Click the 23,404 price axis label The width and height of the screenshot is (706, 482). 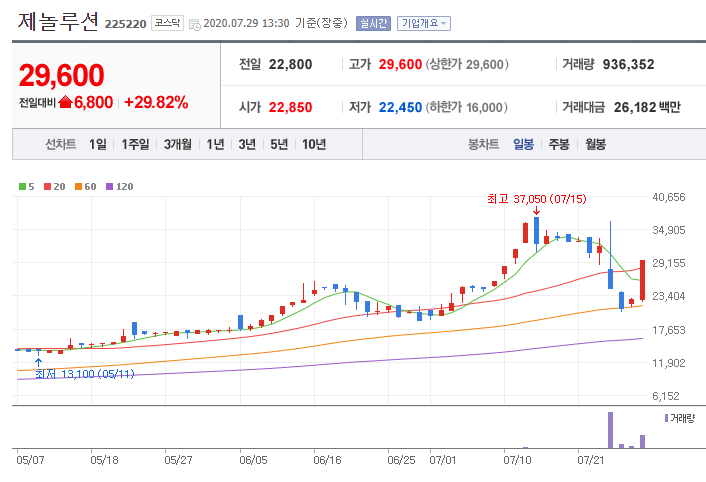pyautogui.click(x=669, y=296)
